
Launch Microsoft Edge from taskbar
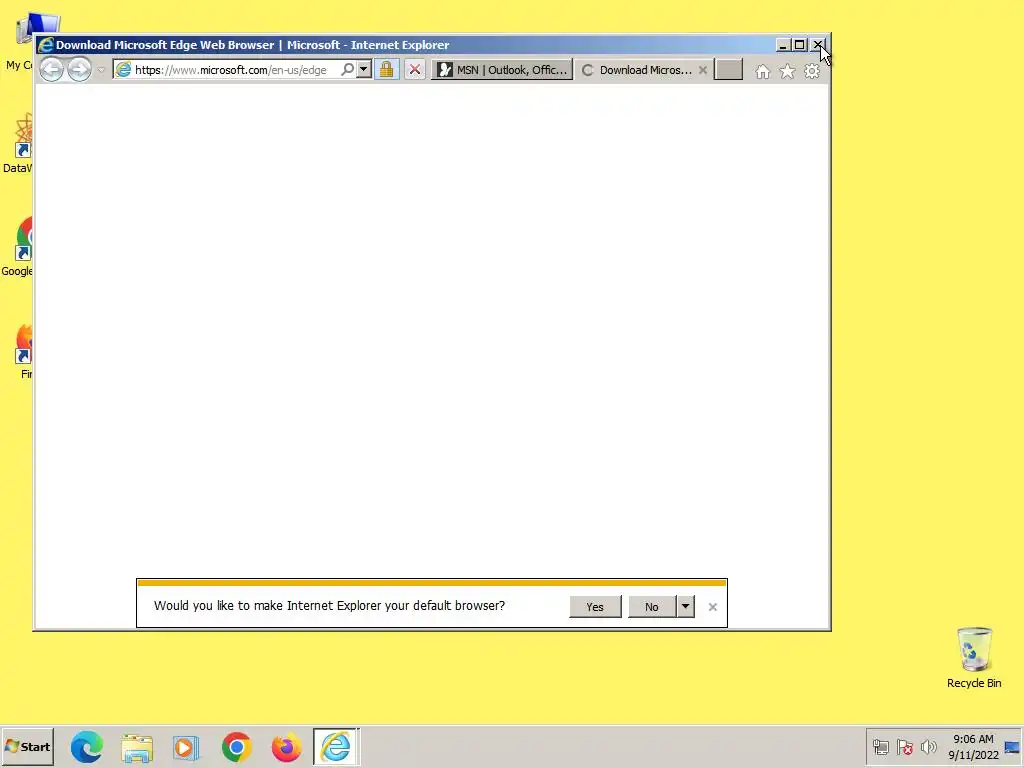tap(87, 746)
